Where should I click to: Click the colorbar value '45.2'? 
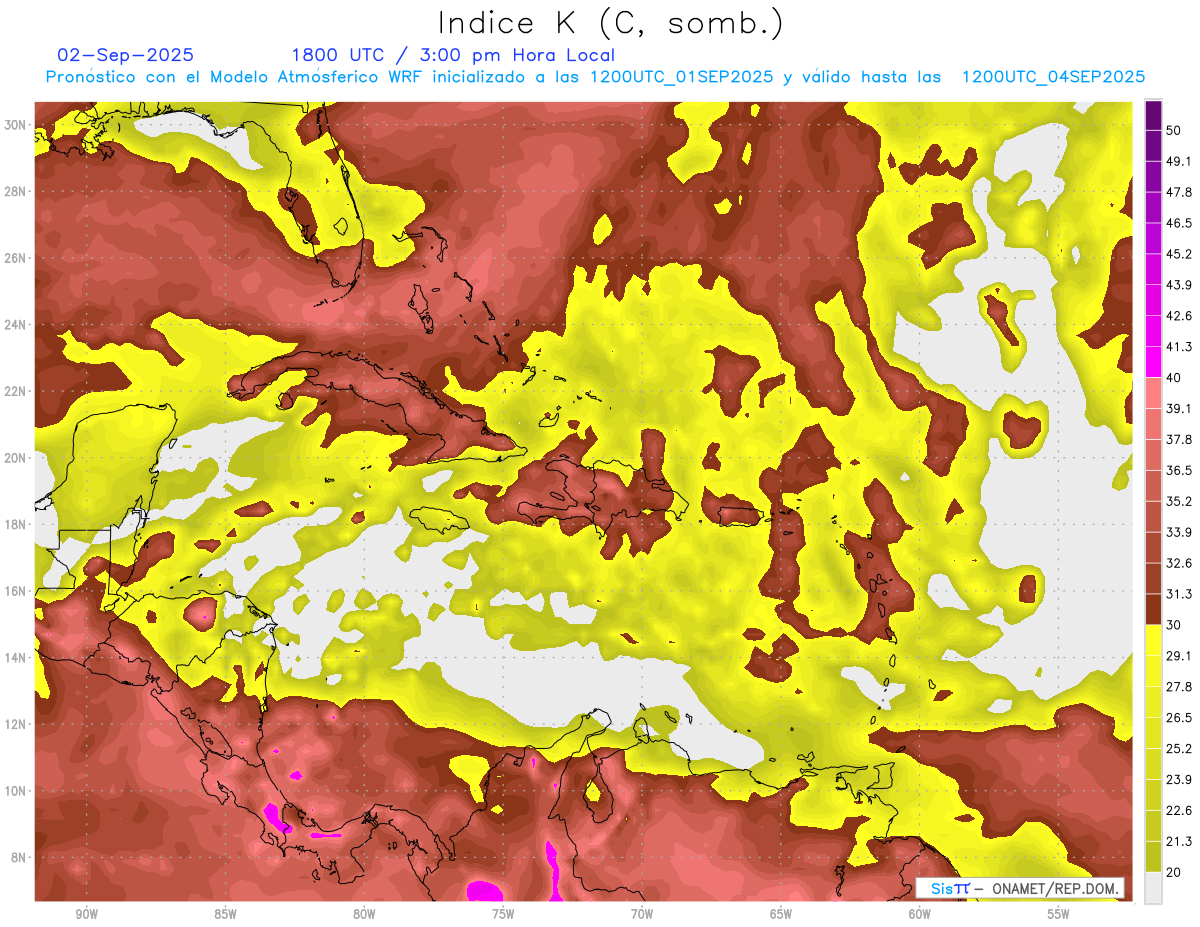tap(1179, 255)
